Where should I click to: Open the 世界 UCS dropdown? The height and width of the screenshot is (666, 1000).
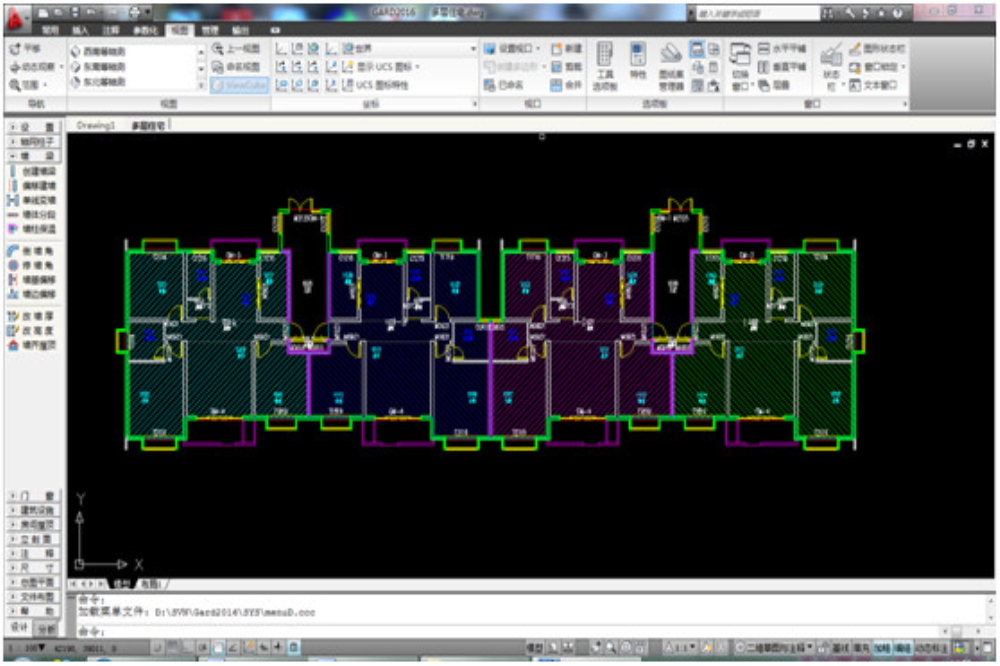coord(410,48)
